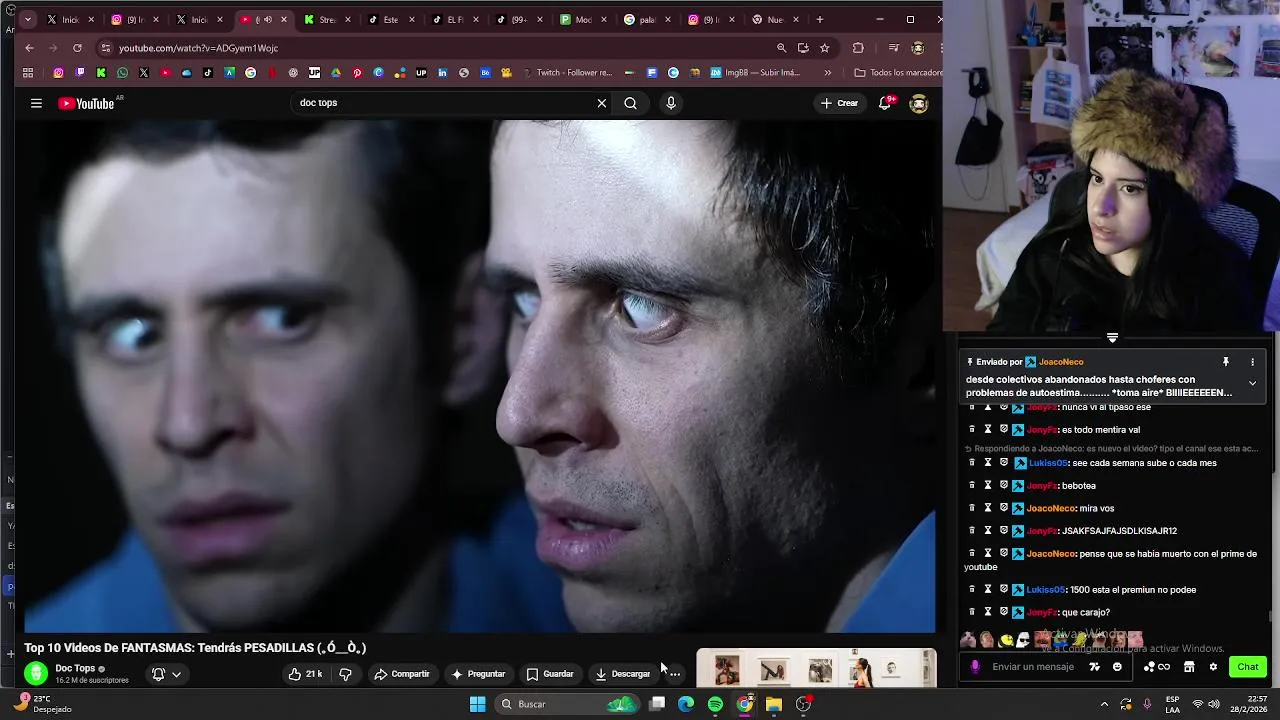Delete the 'bebotea' chat message

pos(972,486)
